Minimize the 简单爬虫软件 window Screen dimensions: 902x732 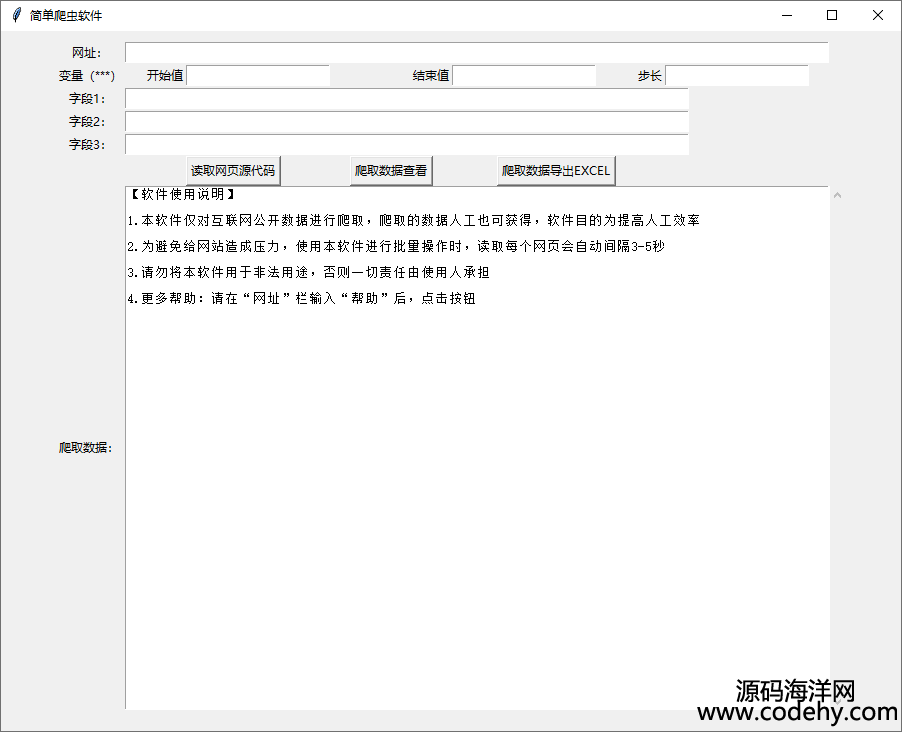coord(786,16)
